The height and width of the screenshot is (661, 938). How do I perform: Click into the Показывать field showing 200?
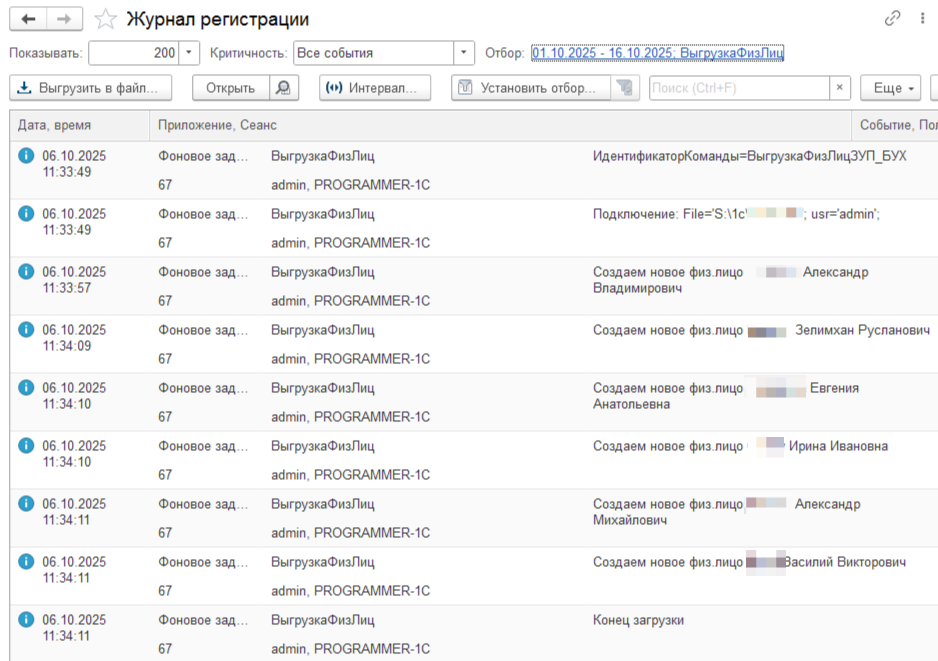134,53
